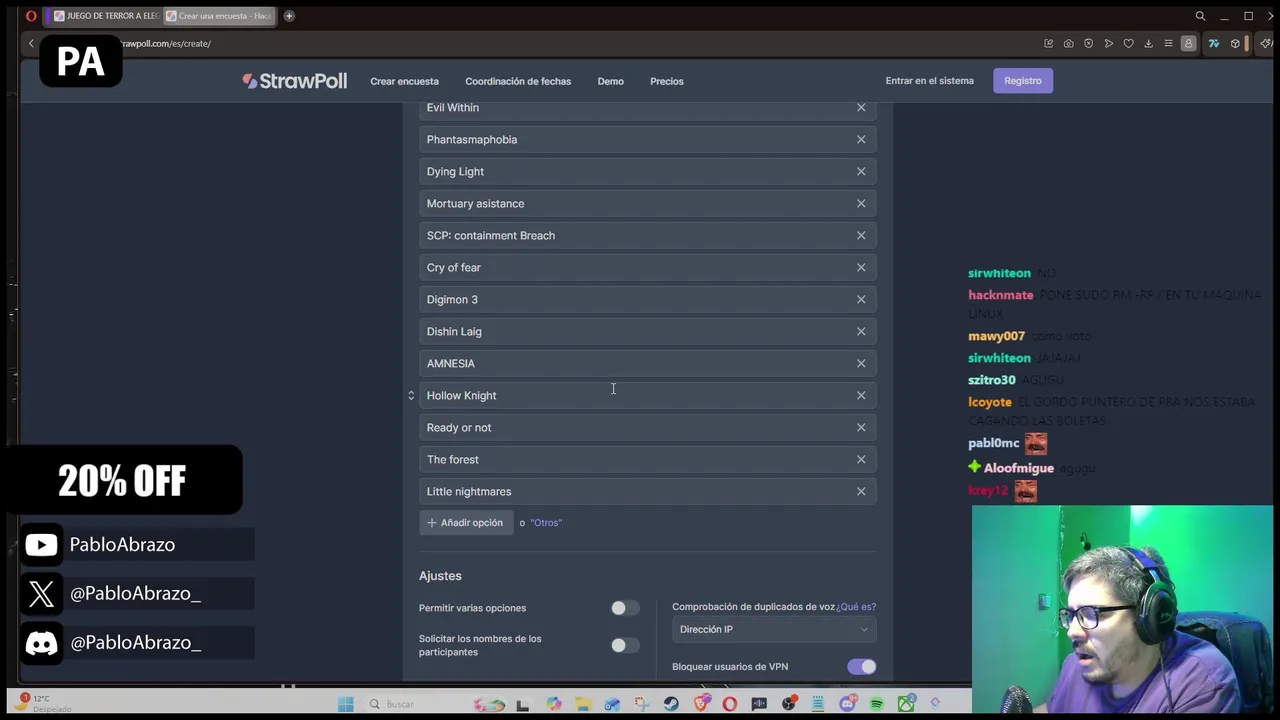Grab the reorder handle beside Hollow Knight
This screenshot has width=1280, height=720.
pyautogui.click(x=410, y=395)
